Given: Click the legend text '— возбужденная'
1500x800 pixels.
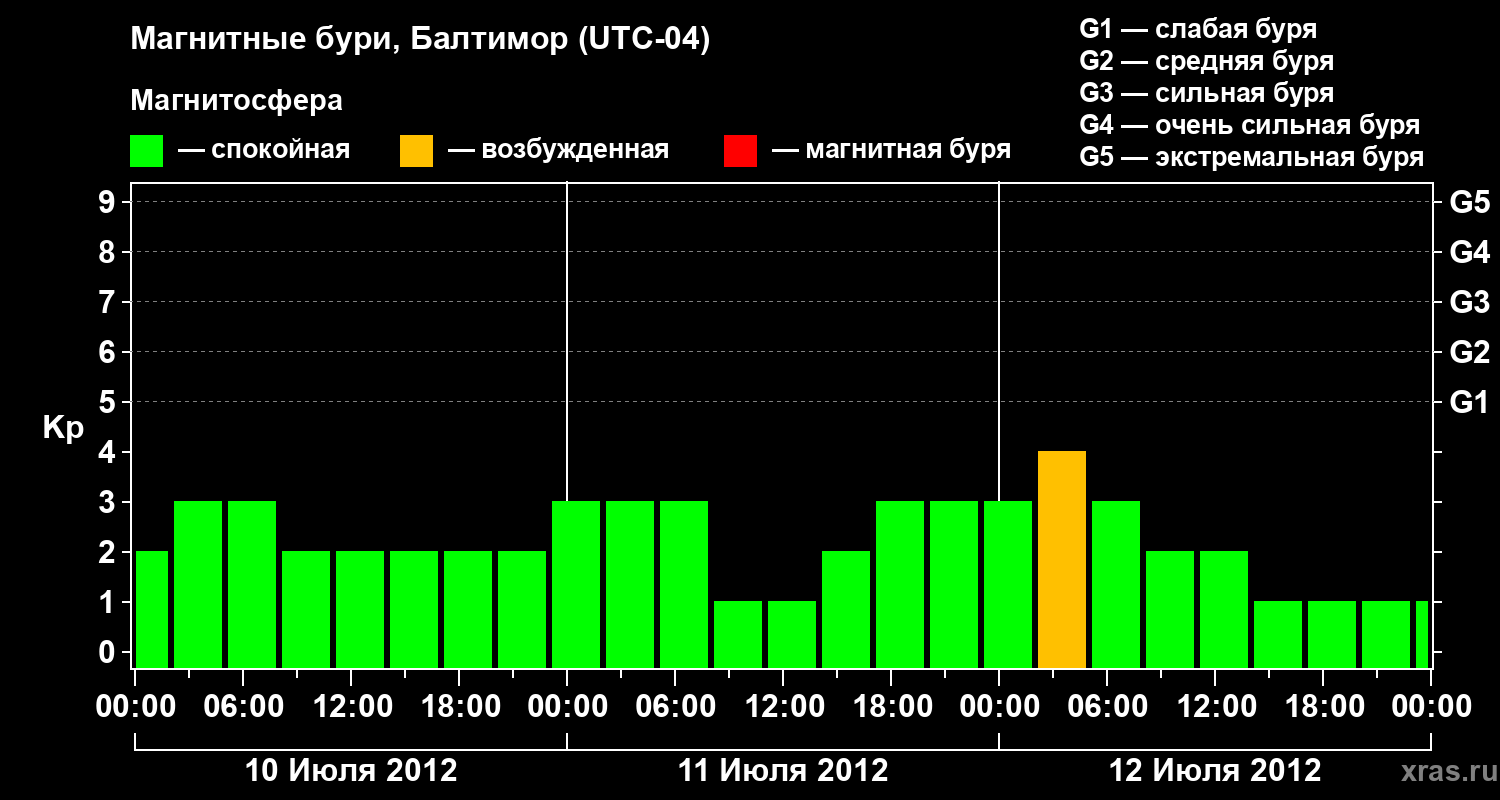Looking at the screenshot, I should pos(558,151).
